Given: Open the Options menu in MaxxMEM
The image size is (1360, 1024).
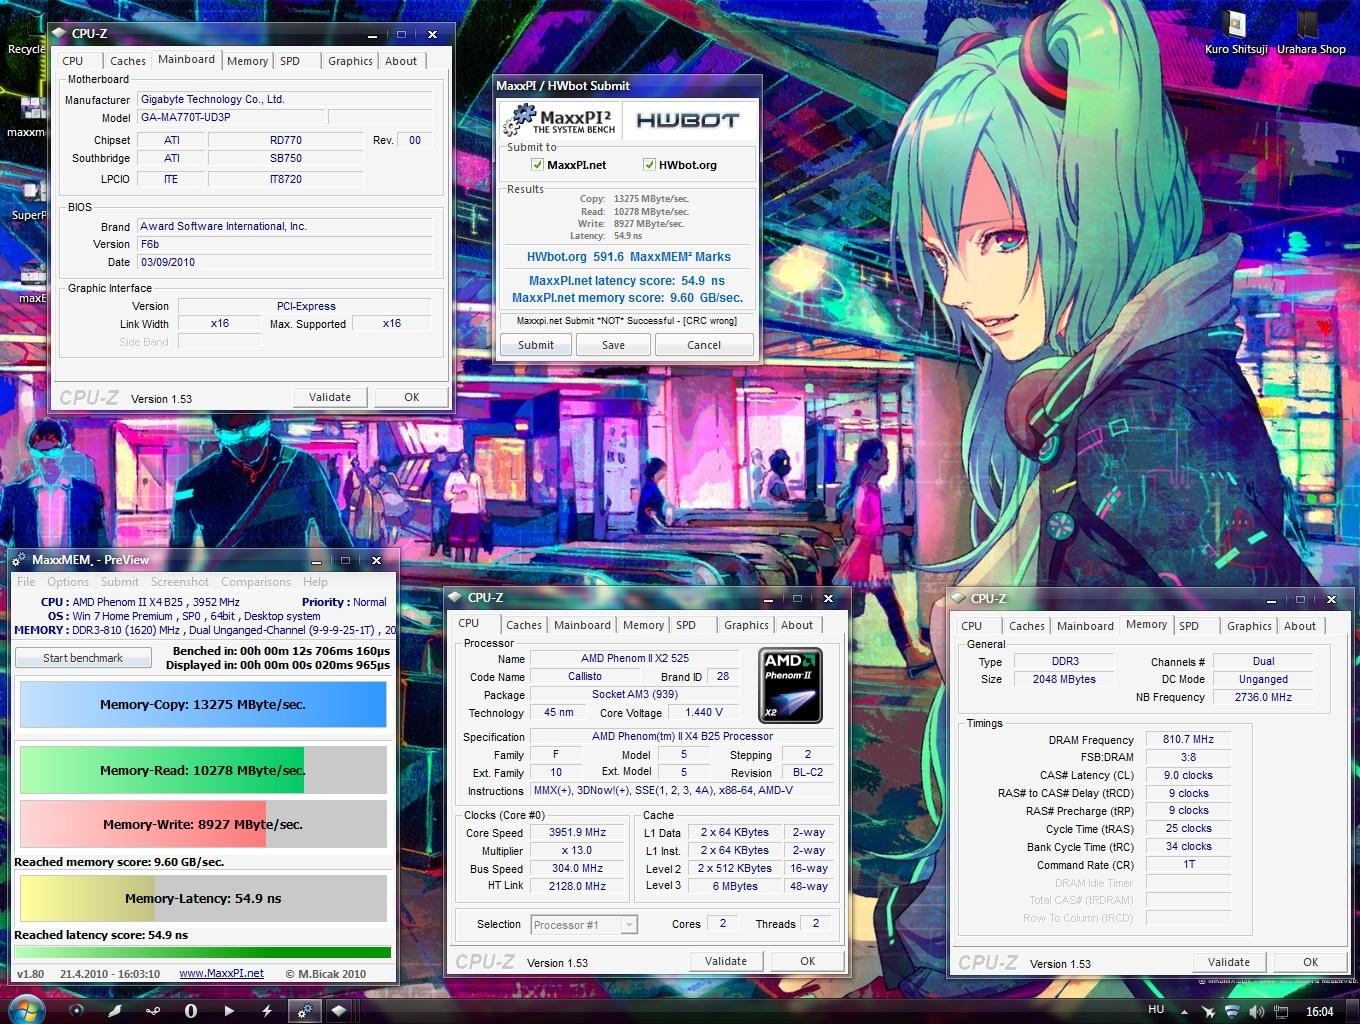Looking at the screenshot, I should tap(68, 582).
